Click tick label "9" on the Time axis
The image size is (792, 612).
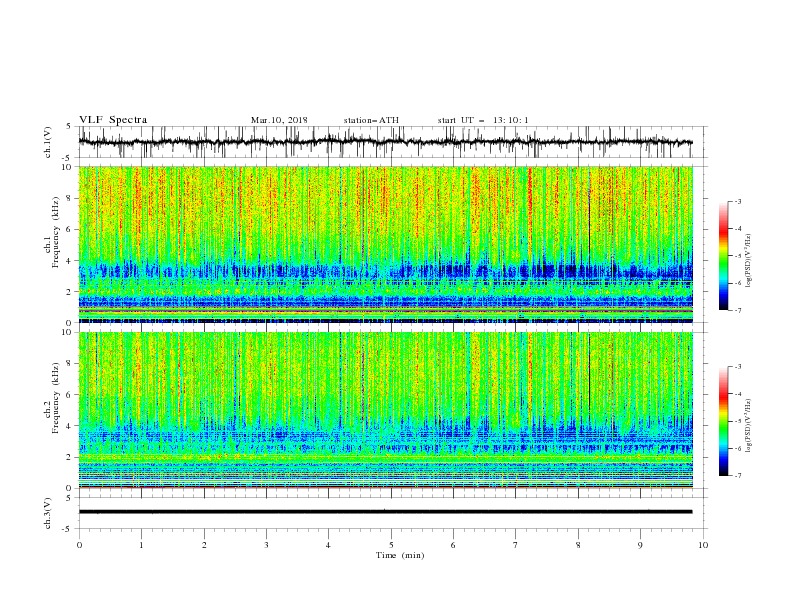pyautogui.click(x=640, y=545)
